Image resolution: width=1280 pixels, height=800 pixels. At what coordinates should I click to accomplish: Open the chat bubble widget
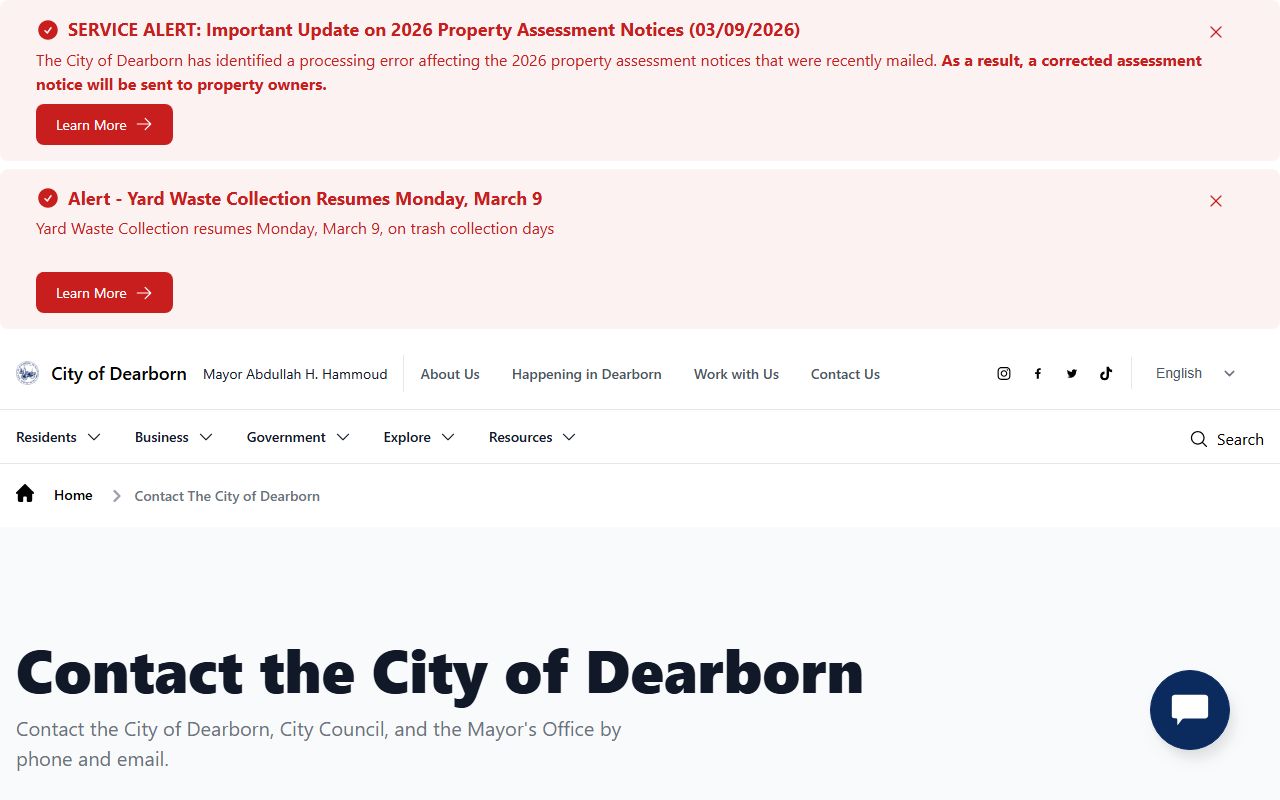pos(1190,709)
